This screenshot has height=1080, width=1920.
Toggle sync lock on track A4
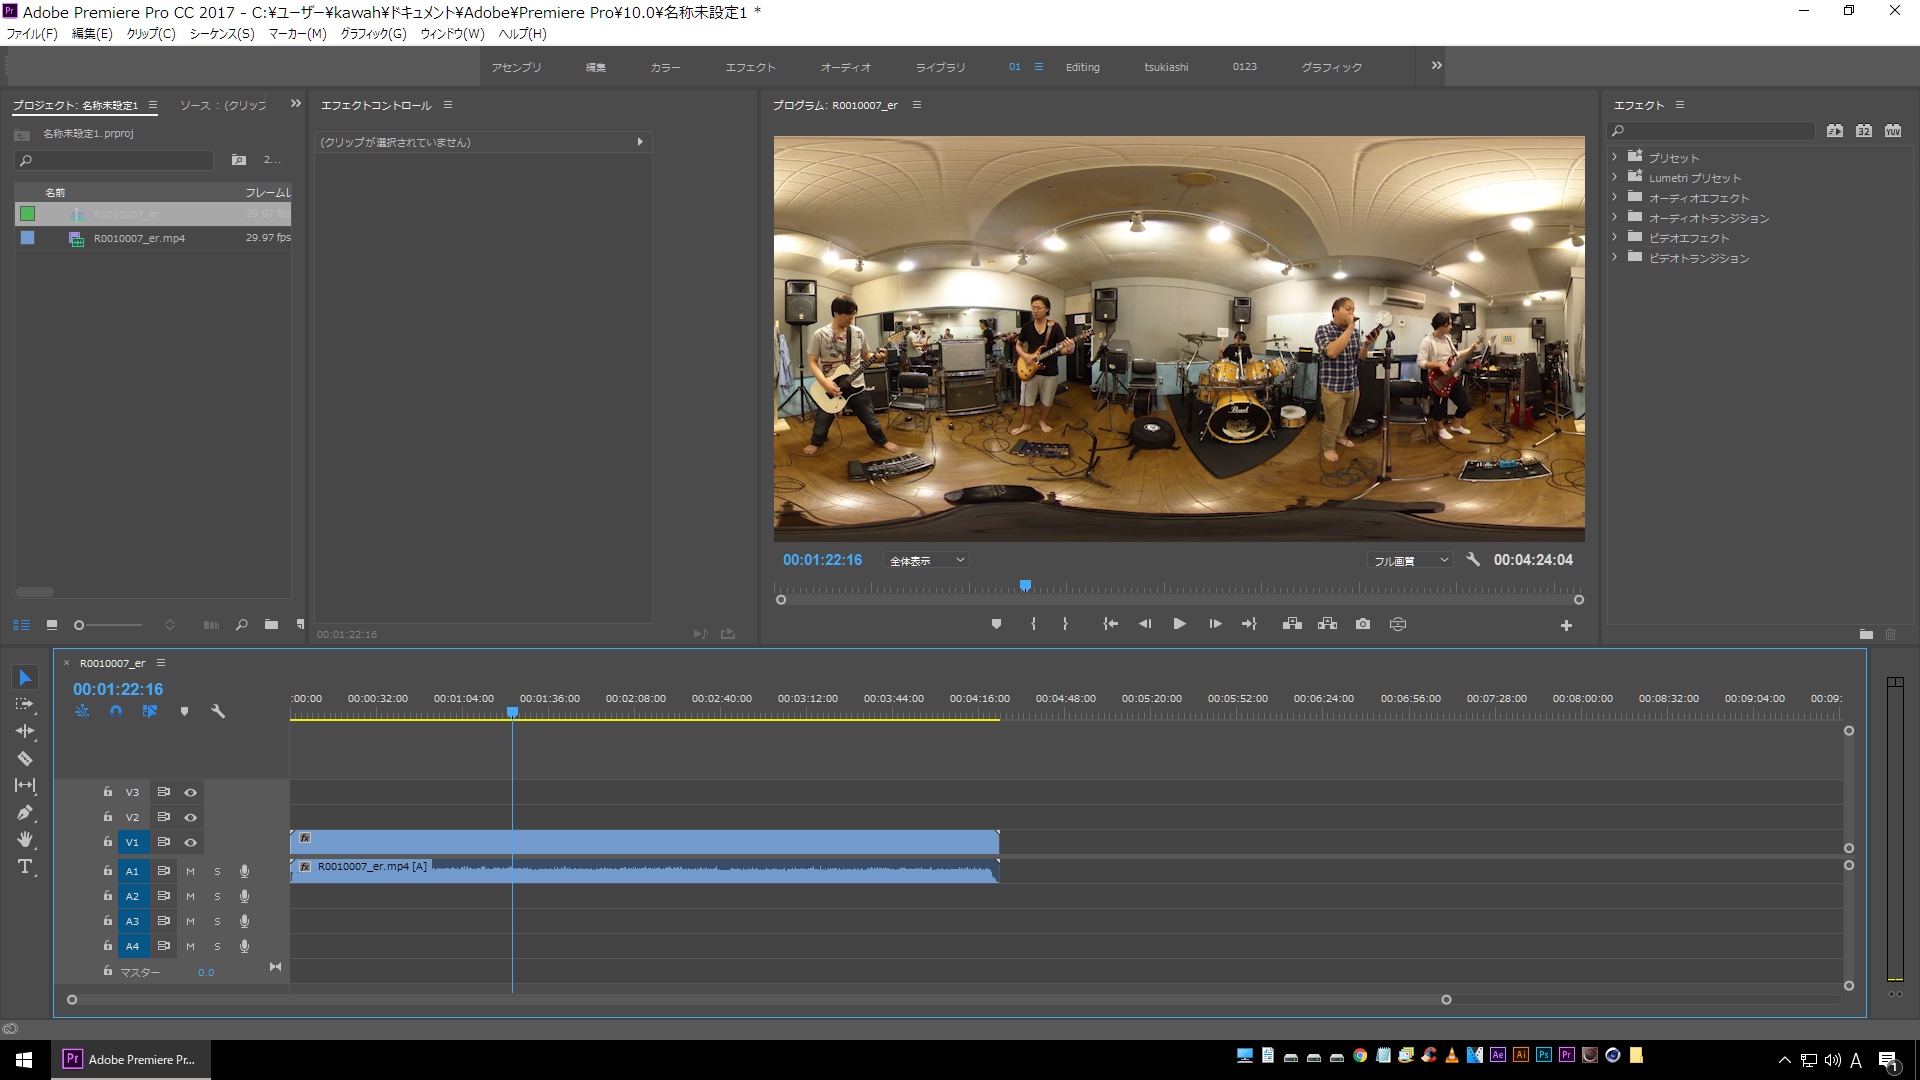click(x=163, y=946)
